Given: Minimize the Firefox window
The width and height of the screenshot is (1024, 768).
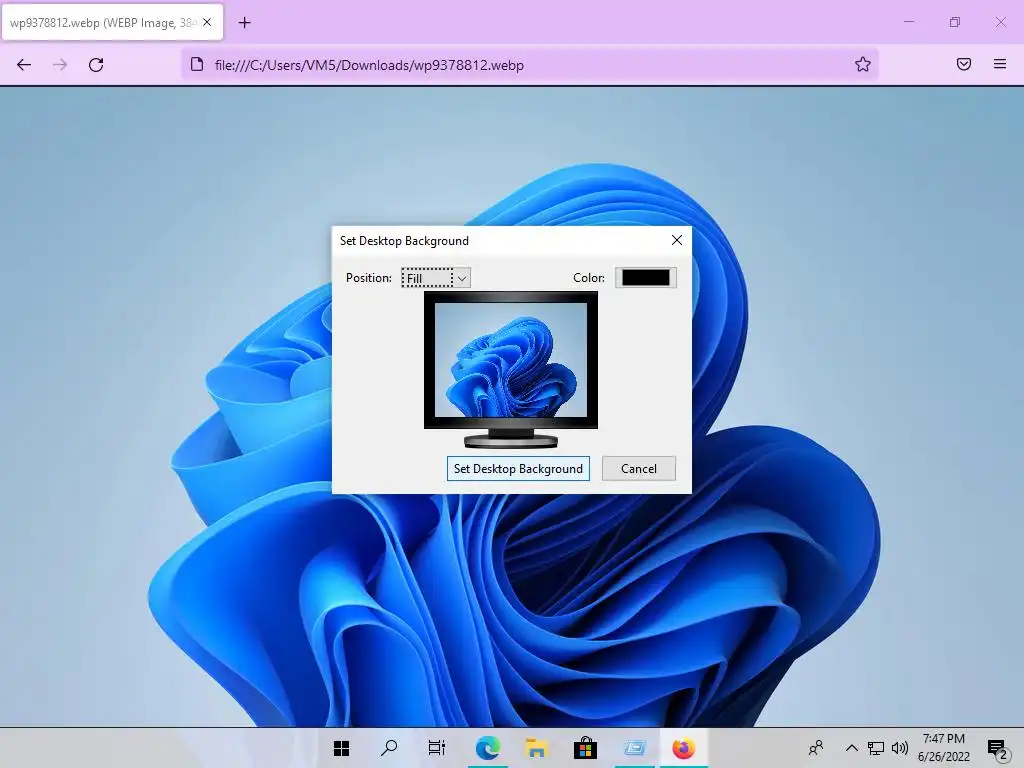Looking at the screenshot, I should click(909, 22).
